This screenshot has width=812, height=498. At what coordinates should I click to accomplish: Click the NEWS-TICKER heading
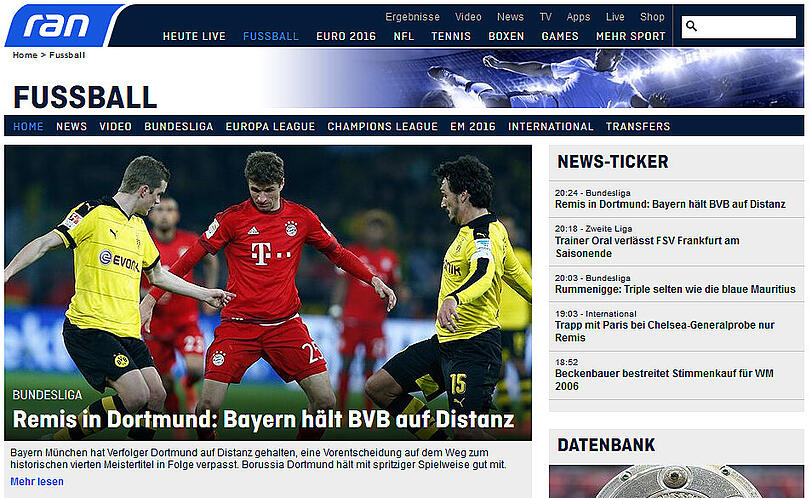click(x=613, y=162)
